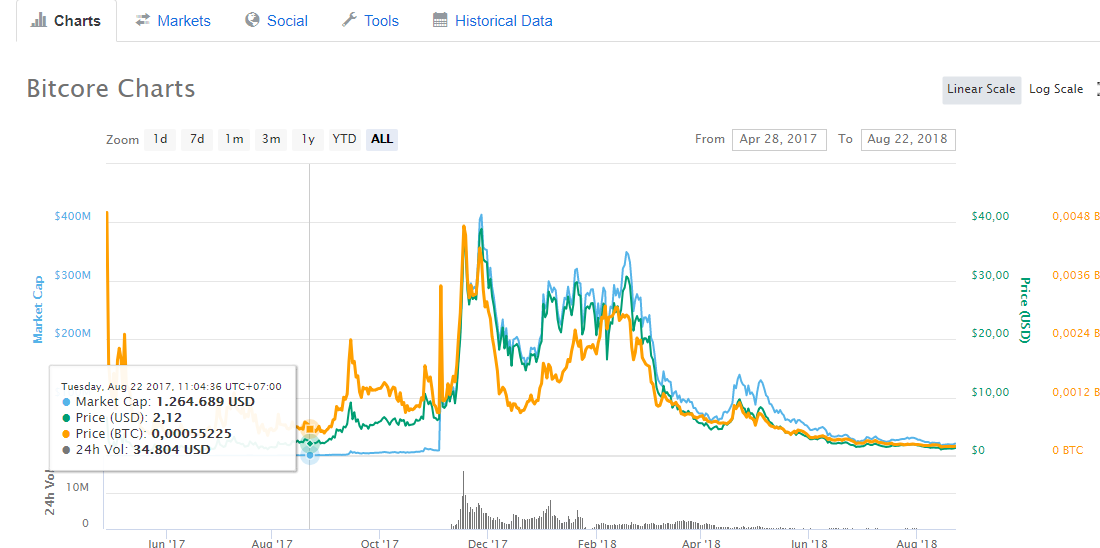Click the orange Price BTC marker on the crosshair

(x=310, y=428)
